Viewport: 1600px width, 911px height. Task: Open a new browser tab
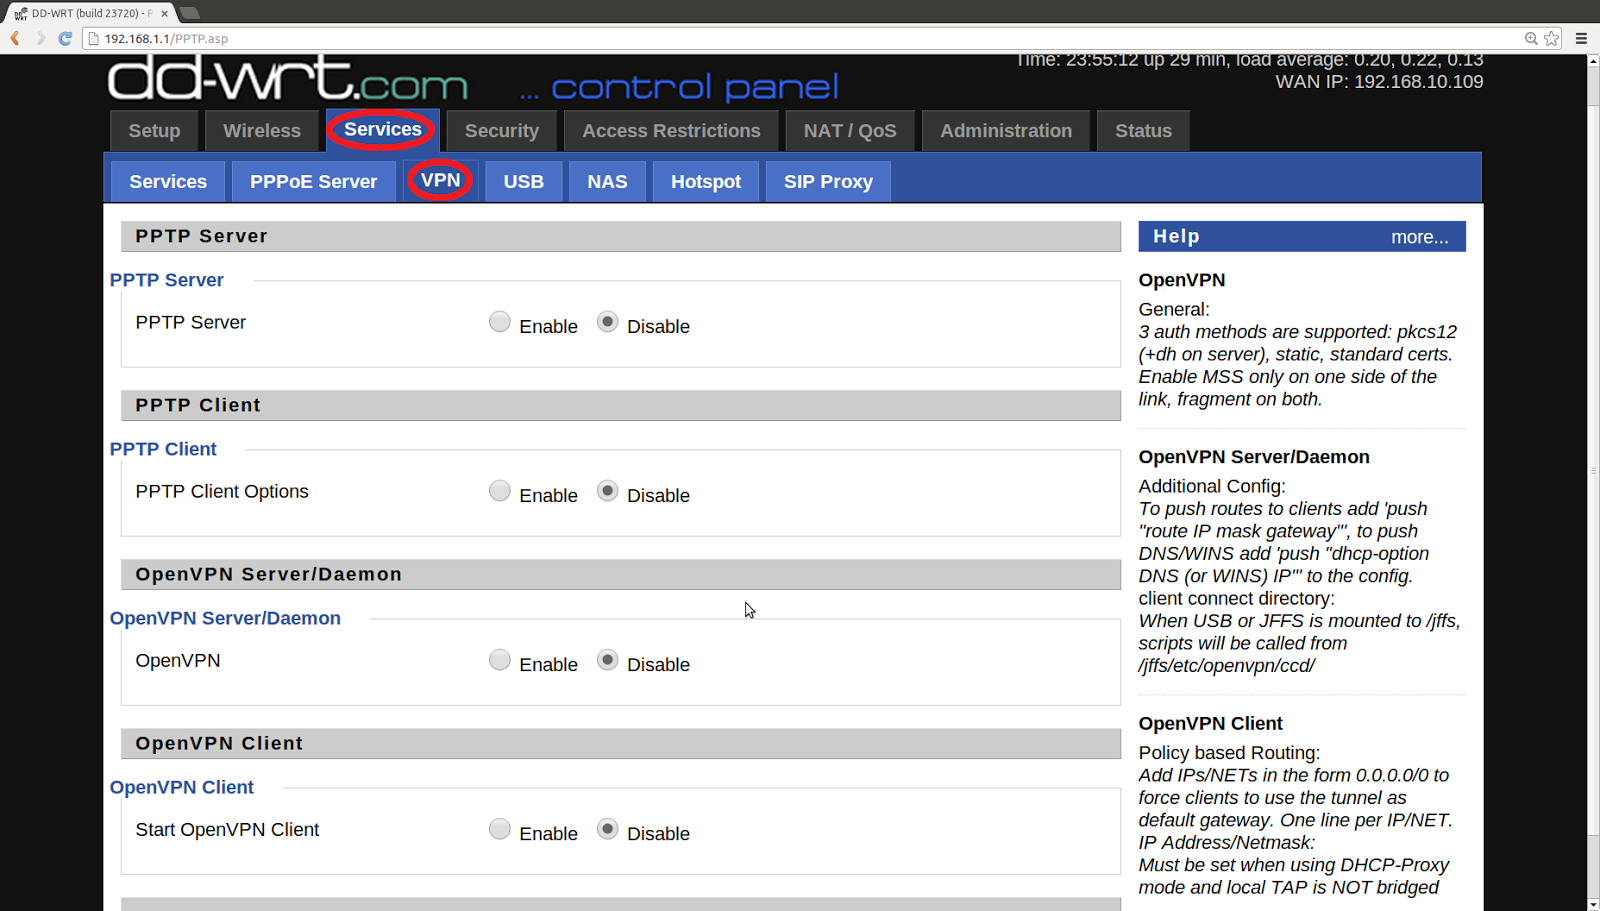coord(189,13)
